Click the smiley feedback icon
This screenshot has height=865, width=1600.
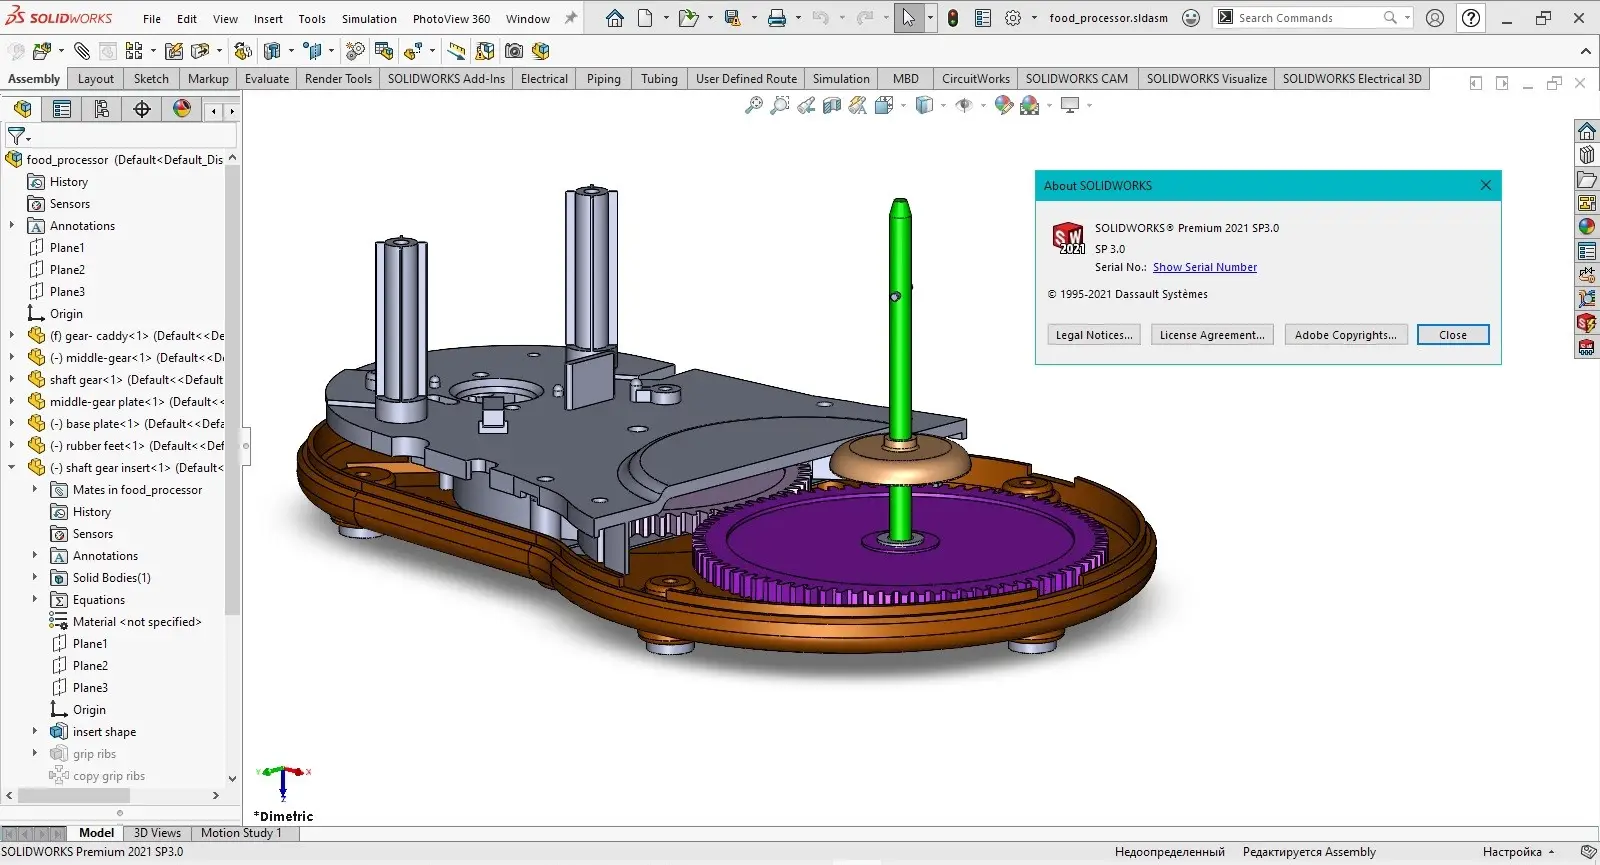point(1191,18)
